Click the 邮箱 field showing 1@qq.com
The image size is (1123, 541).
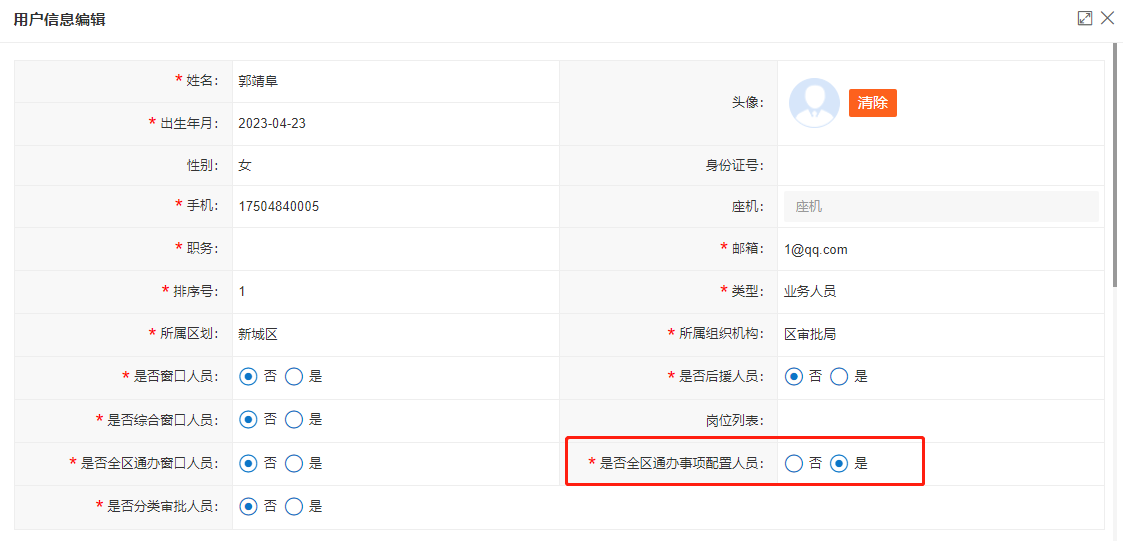938,250
